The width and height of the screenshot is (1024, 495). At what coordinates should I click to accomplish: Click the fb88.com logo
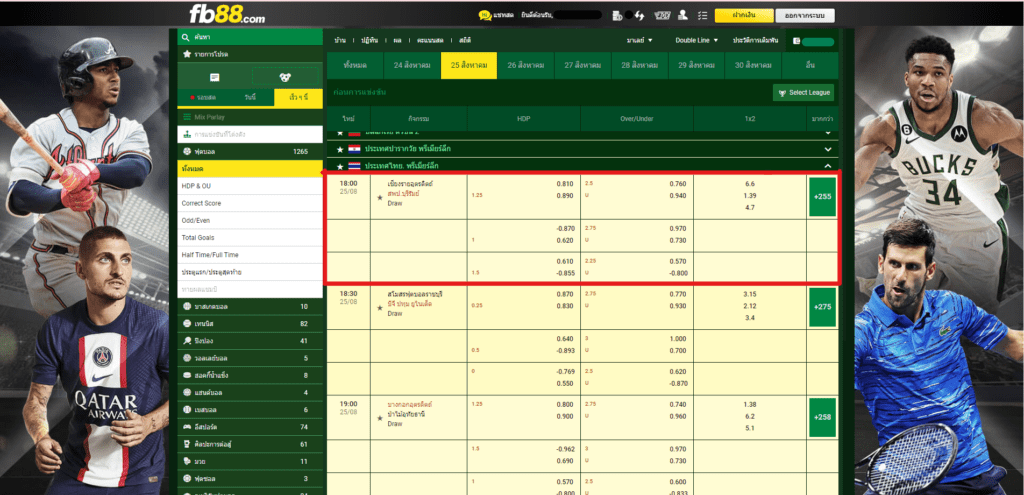[x=227, y=13]
